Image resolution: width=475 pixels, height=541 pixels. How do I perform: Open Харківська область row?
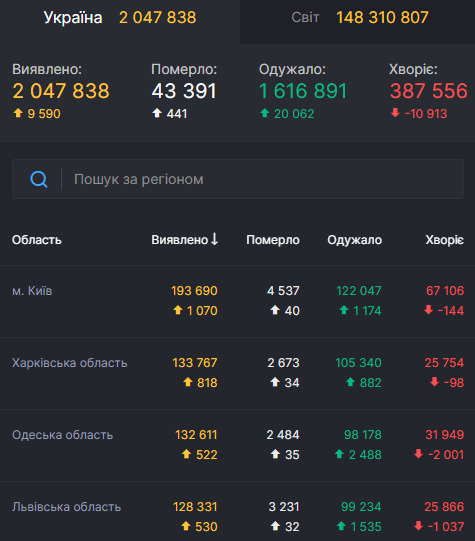[x=237, y=373]
